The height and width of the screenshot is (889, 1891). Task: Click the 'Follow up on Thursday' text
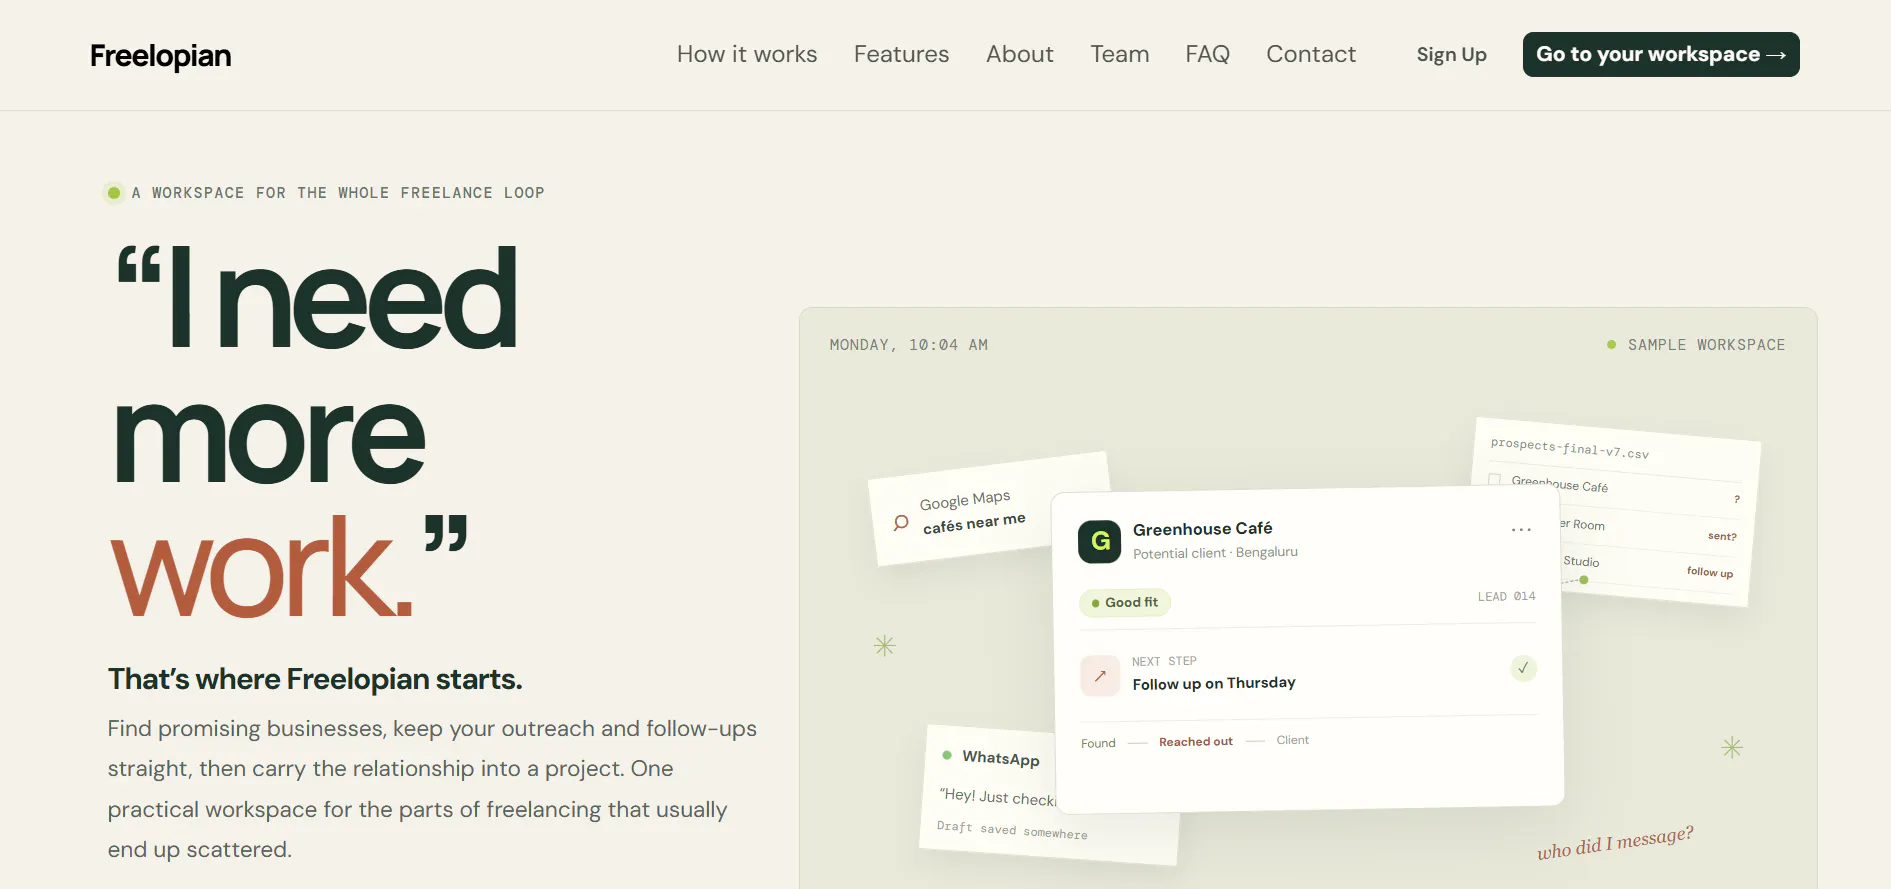click(x=1214, y=683)
